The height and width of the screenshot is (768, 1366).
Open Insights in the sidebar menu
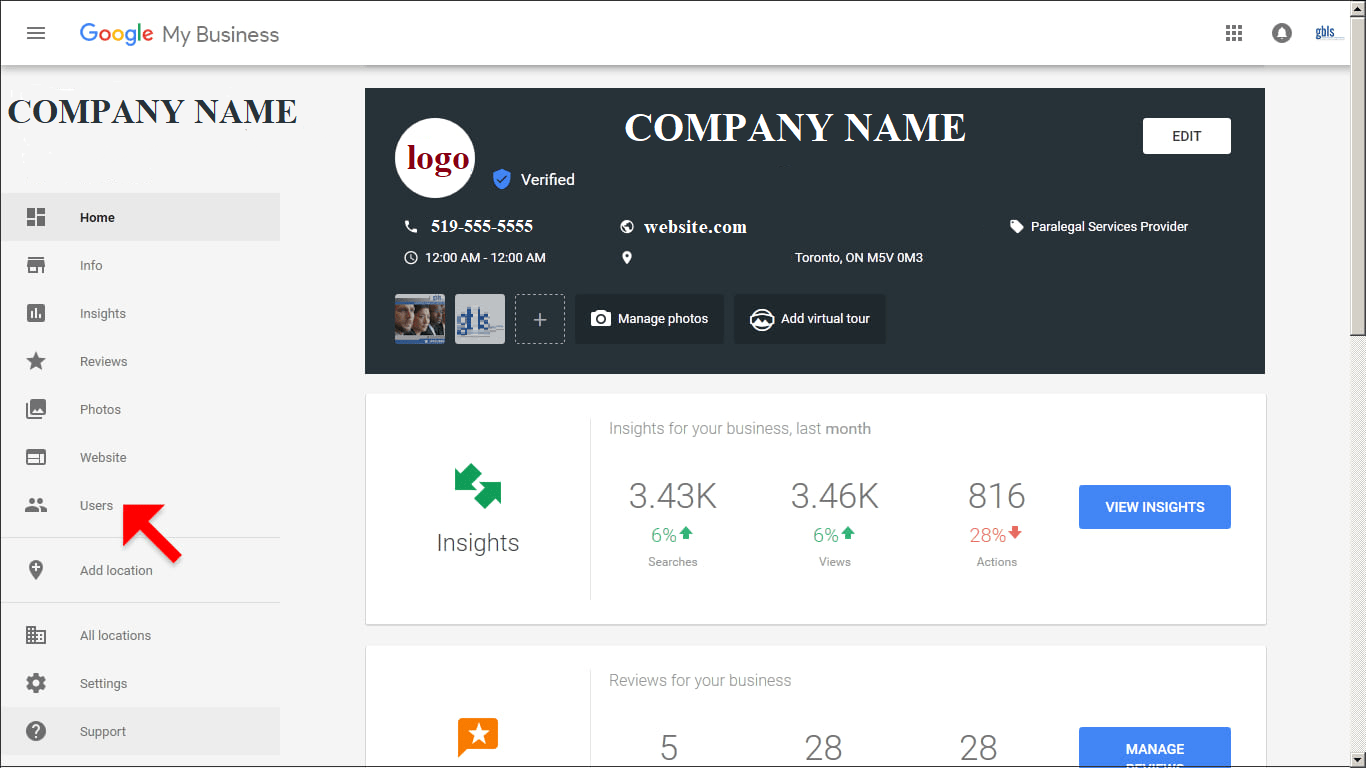[140, 313]
